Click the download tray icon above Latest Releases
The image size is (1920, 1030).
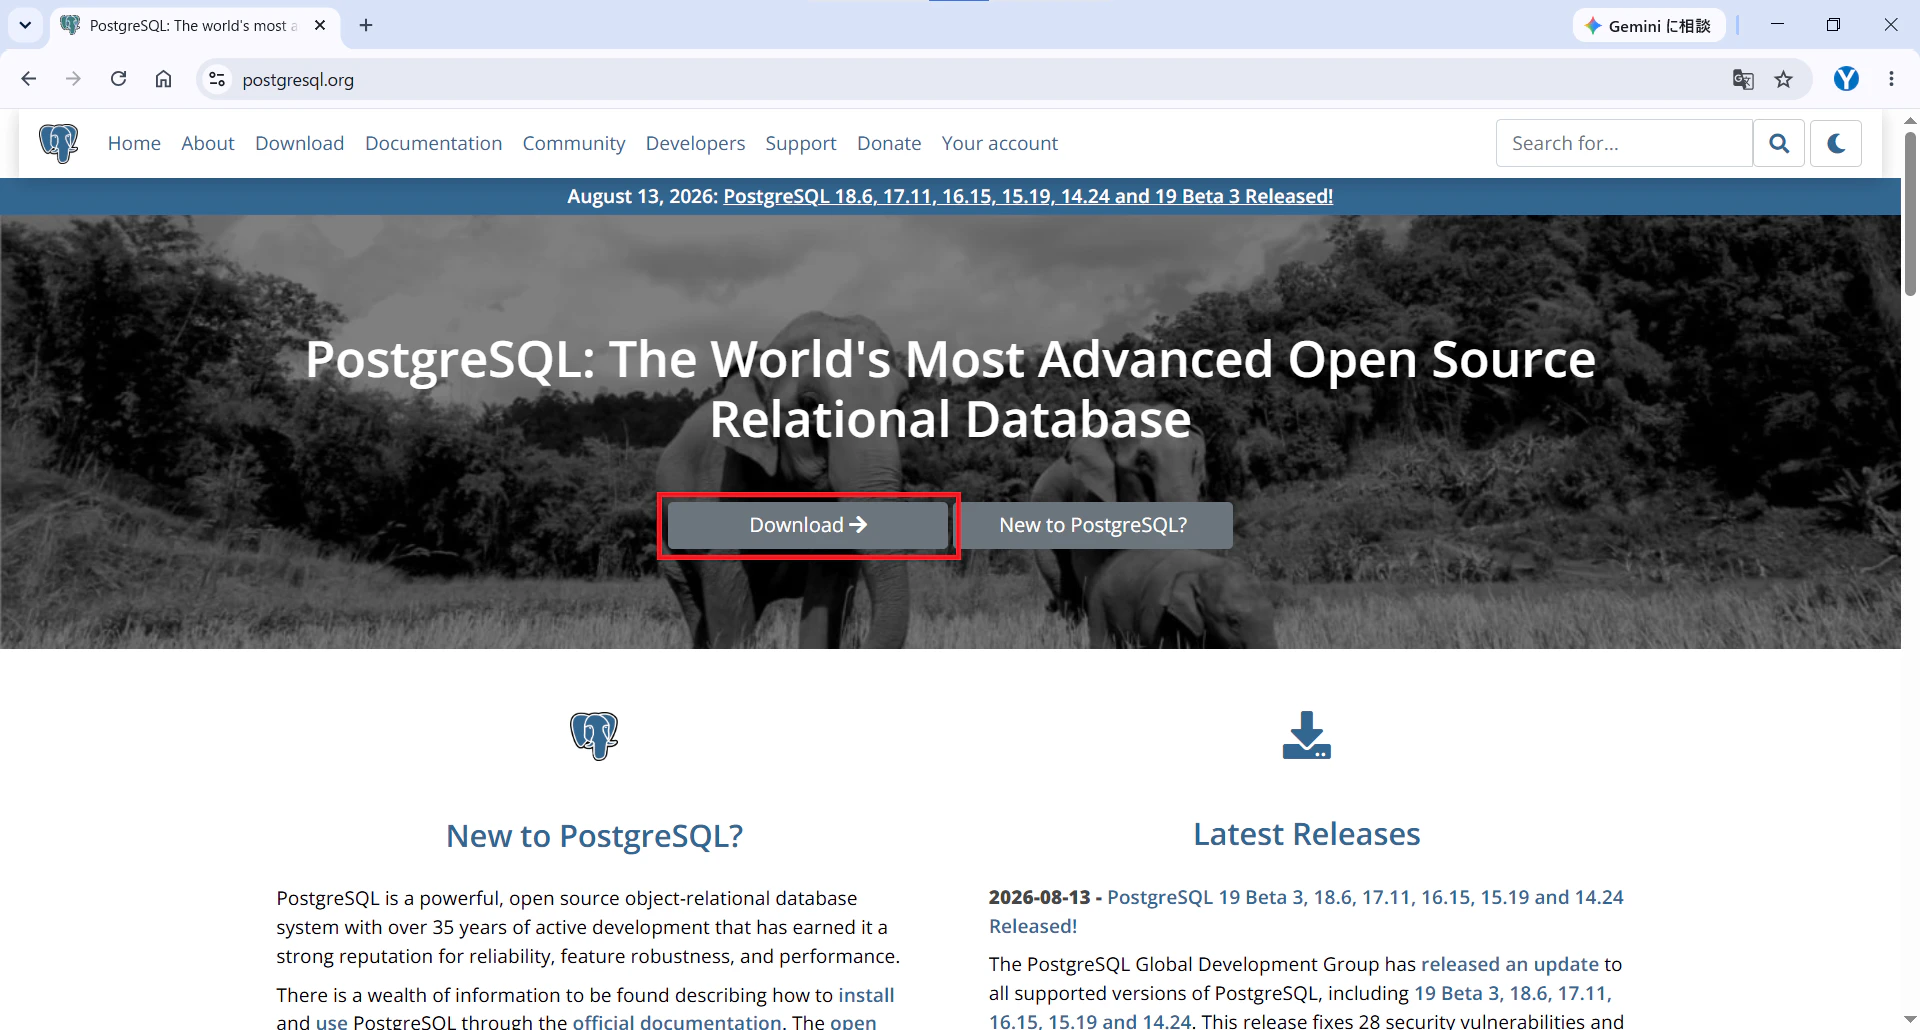click(x=1307, y=735)
